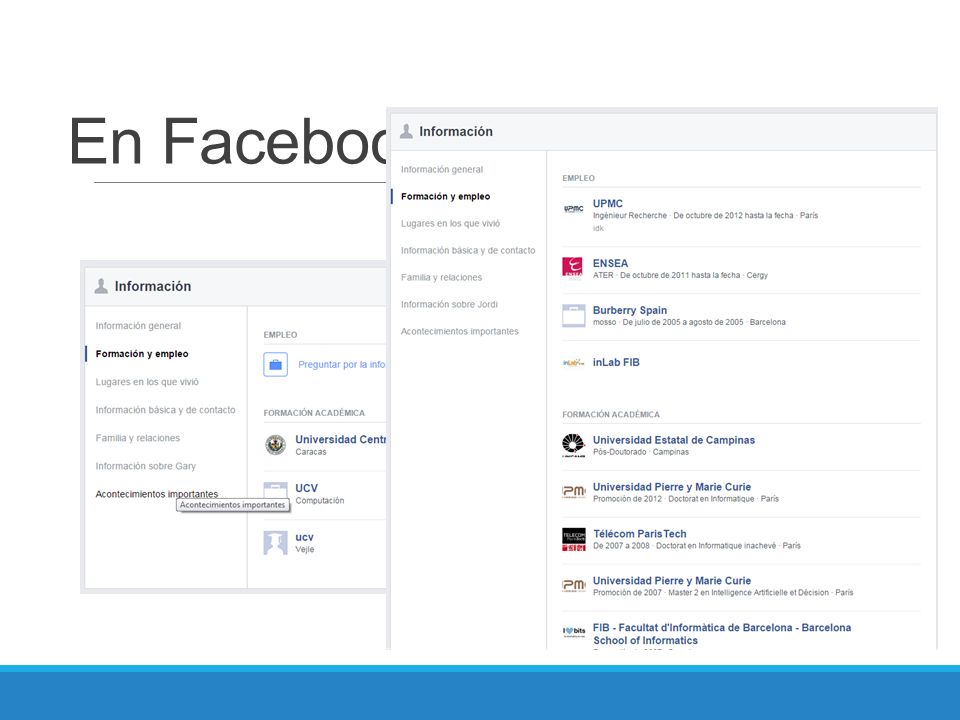Click the Universidad Central crest icon
This screenshot has height=720, width=960.
[276, 444]
